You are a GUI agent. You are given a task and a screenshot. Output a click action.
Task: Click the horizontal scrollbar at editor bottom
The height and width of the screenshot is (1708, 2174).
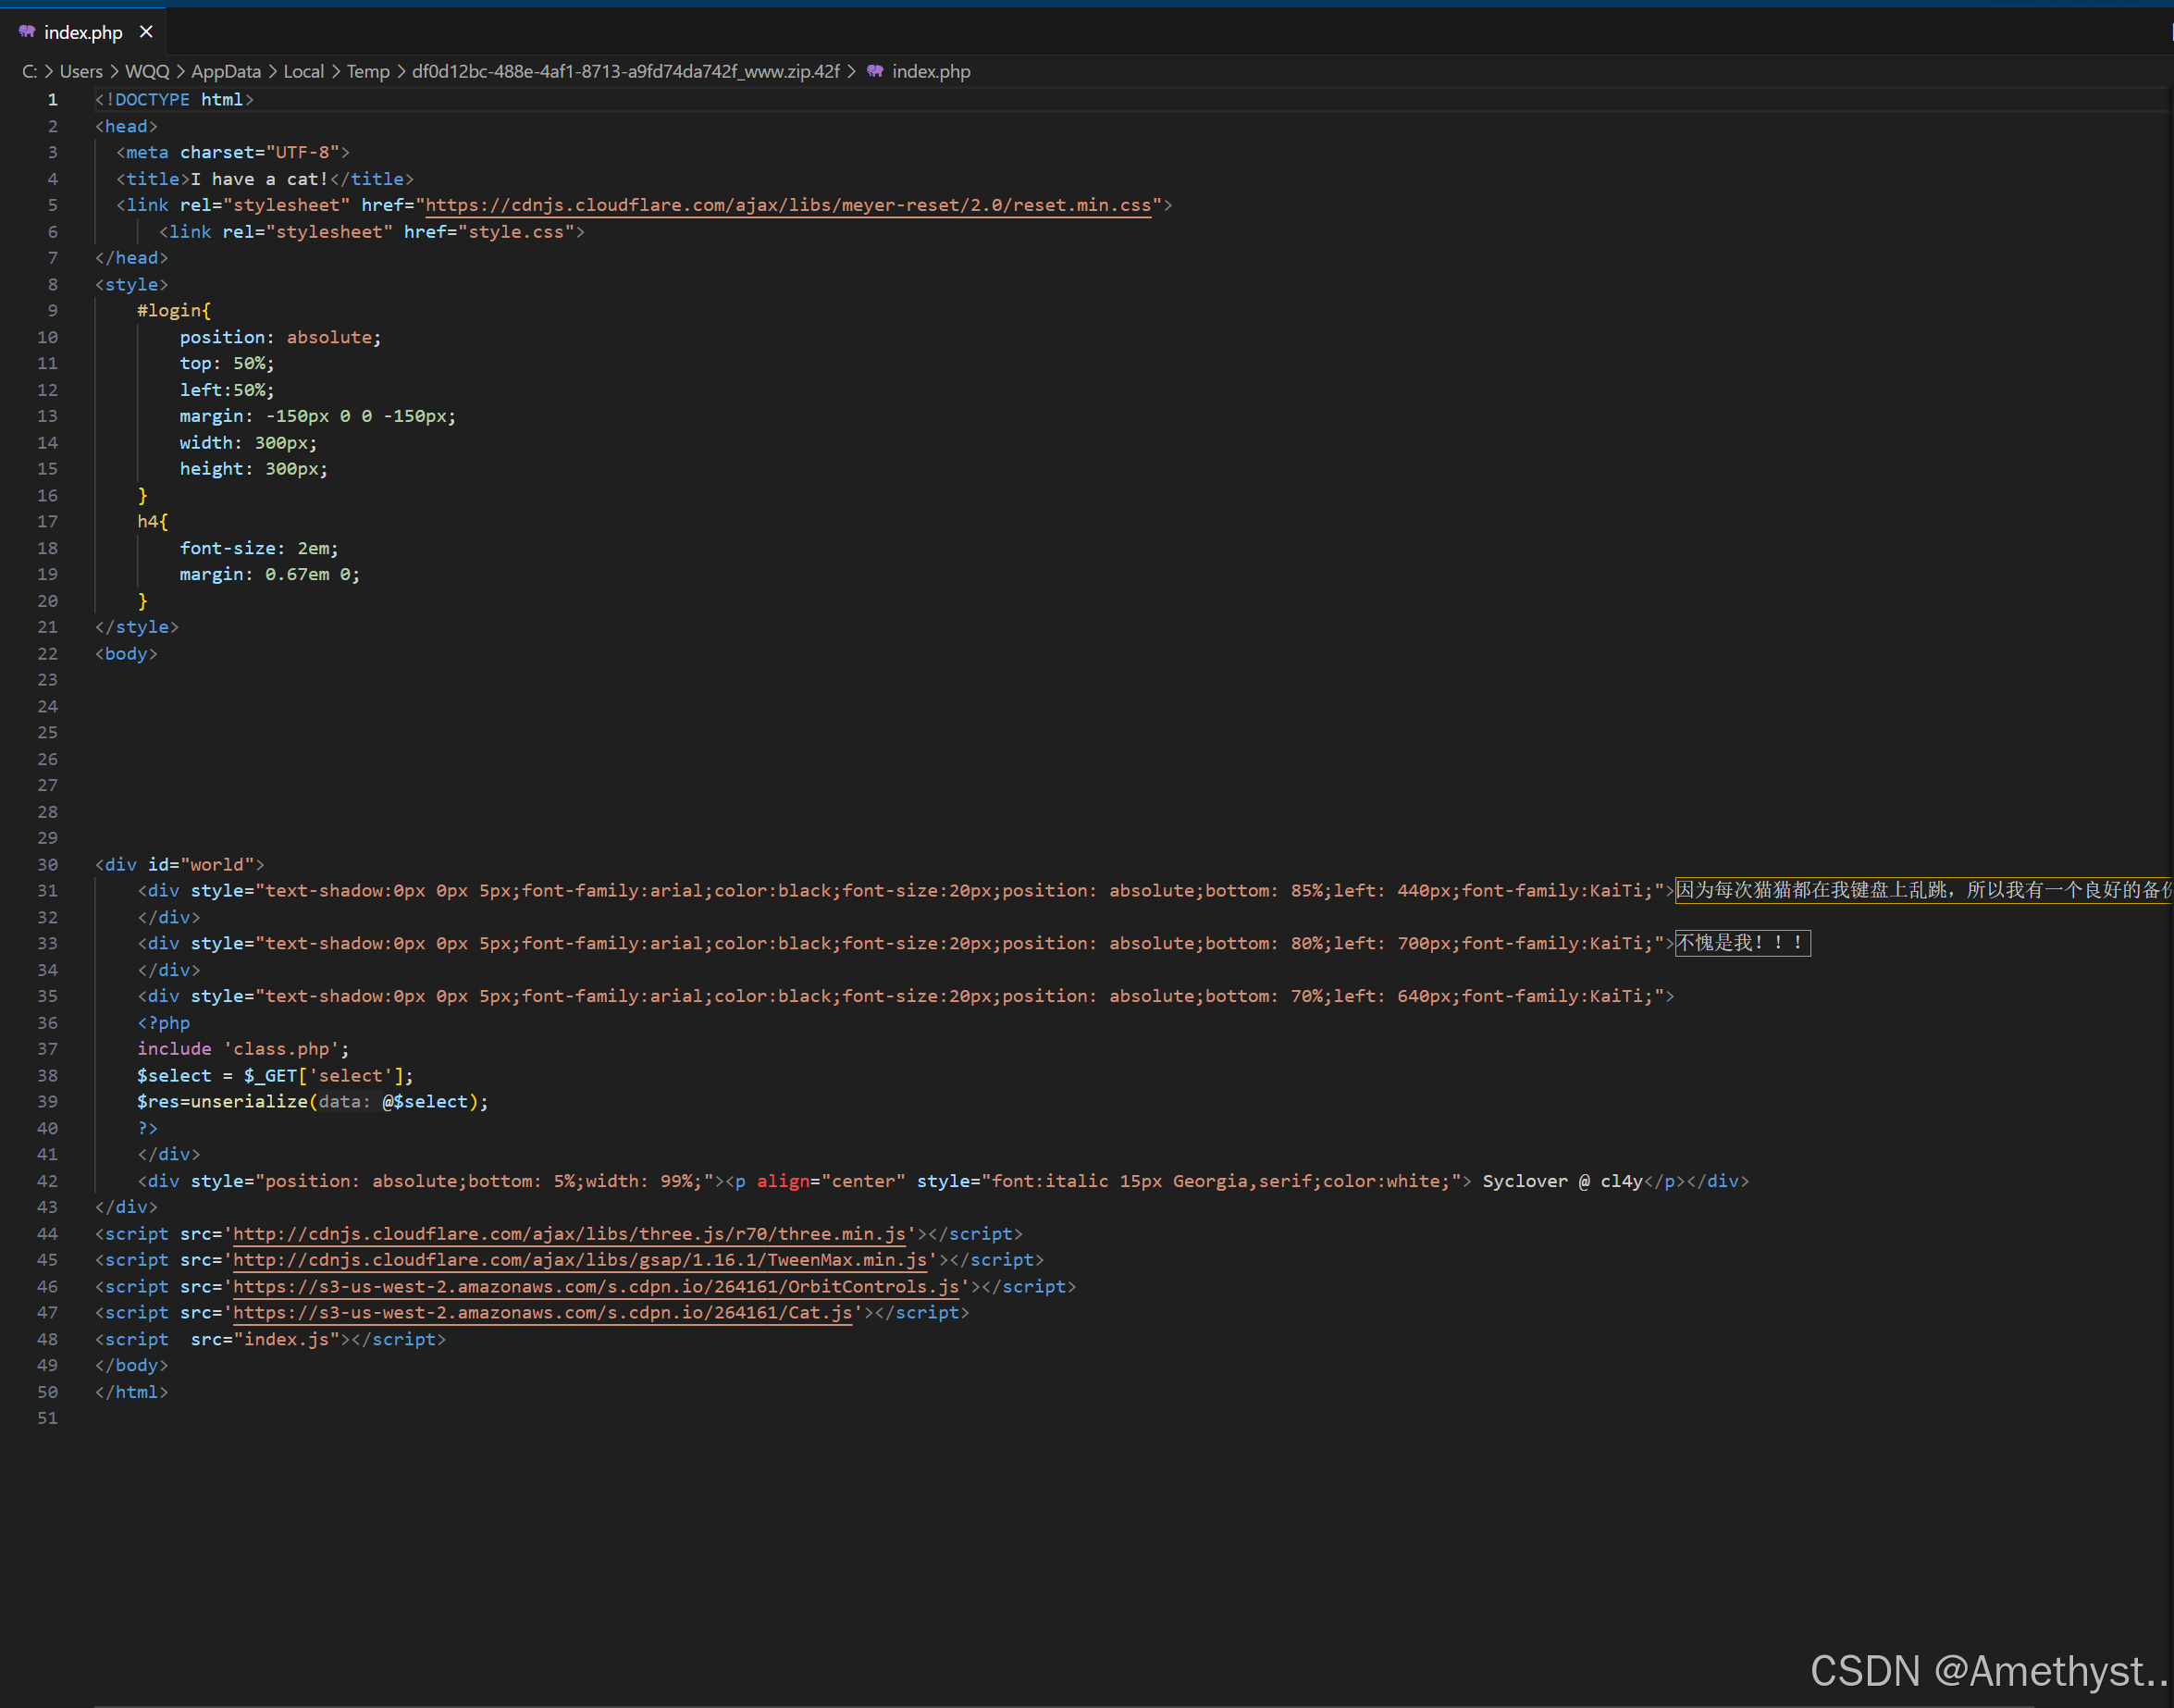coord(1064,1704)
